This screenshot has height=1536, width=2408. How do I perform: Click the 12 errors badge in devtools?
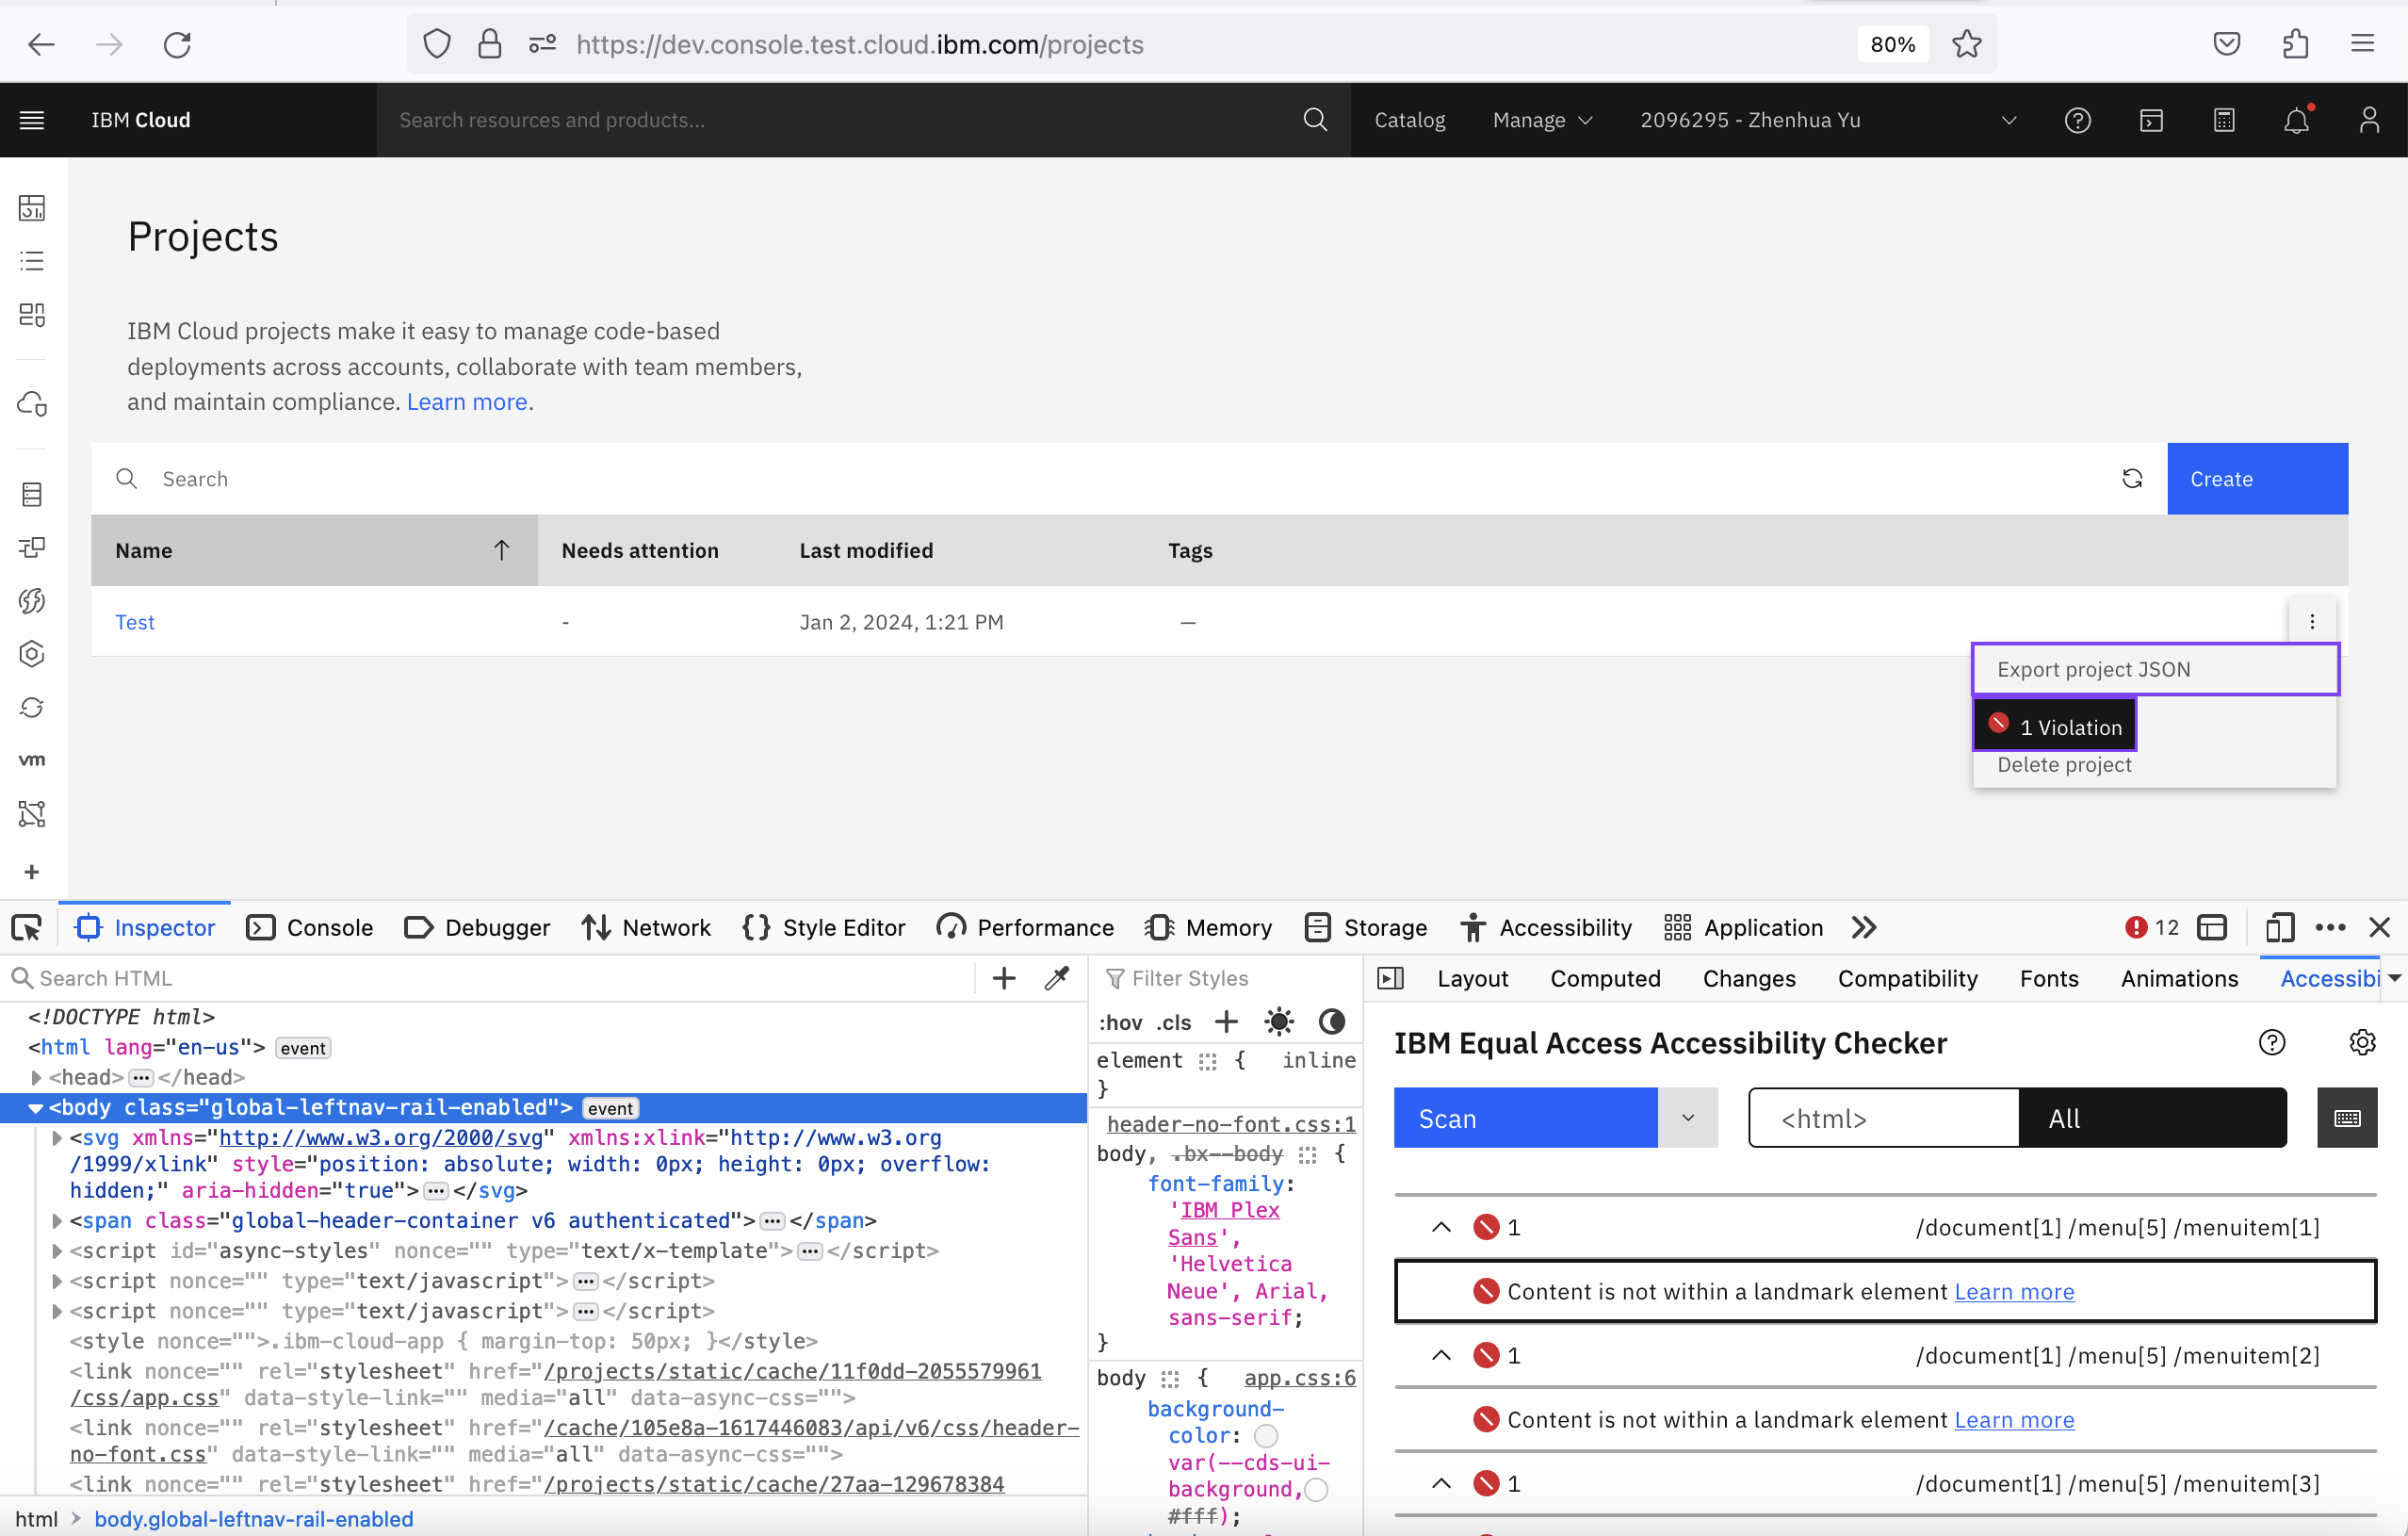click(x=2152, y=928)
